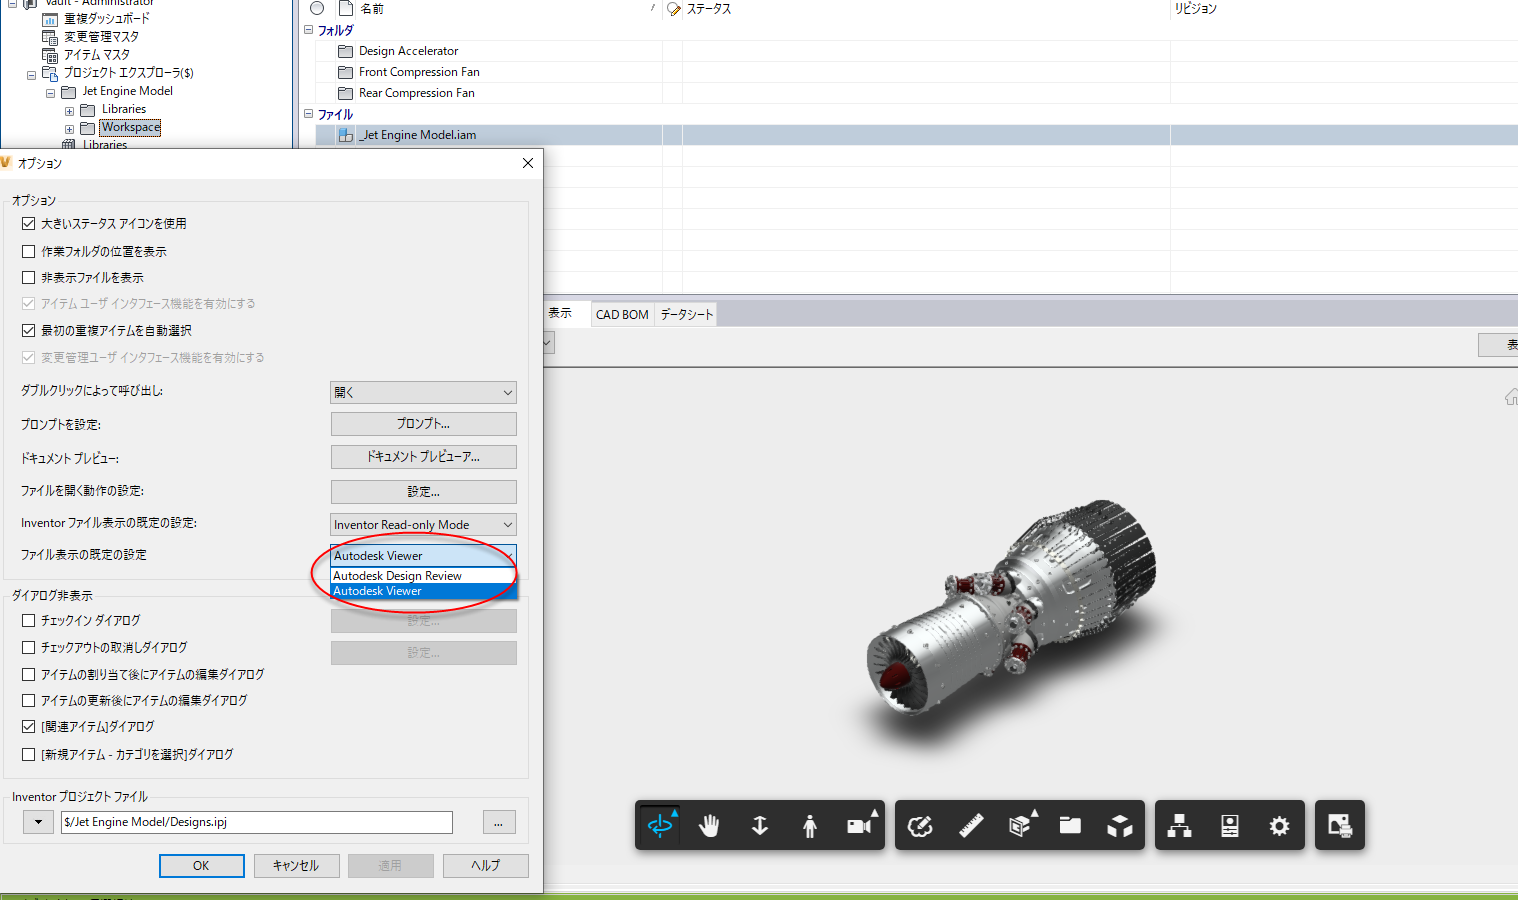
Task: Click the browse ... button for project file
Action: [x=499, y=822]
